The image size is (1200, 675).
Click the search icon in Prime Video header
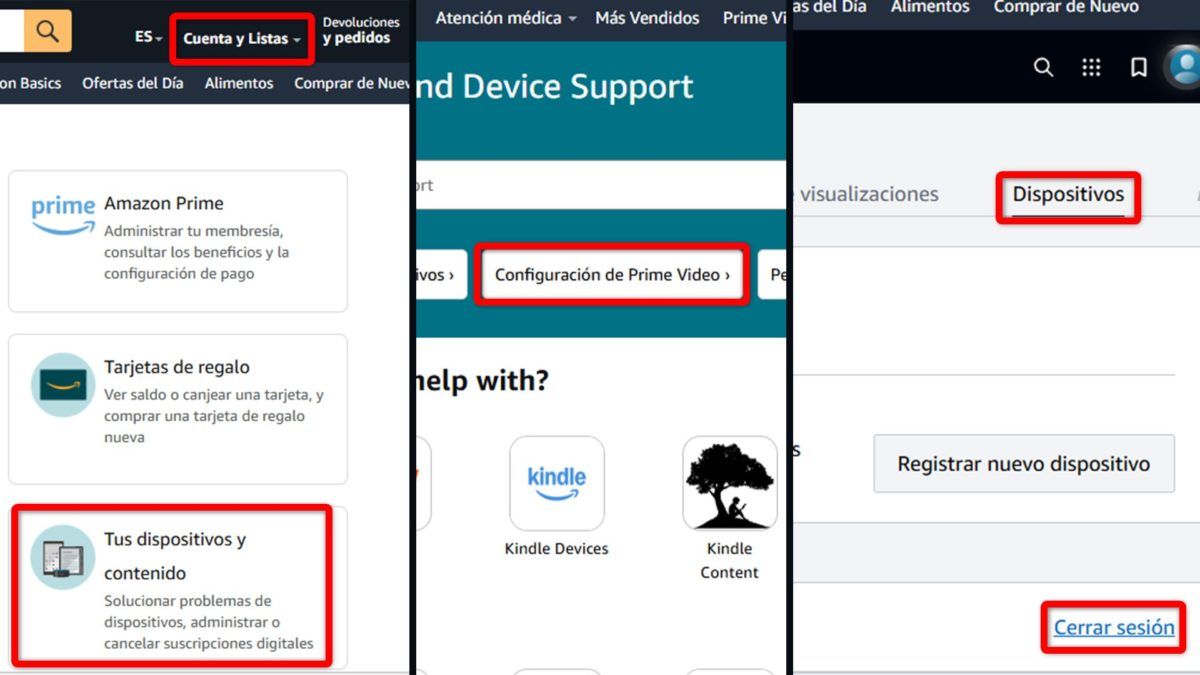click(1043, 67)
